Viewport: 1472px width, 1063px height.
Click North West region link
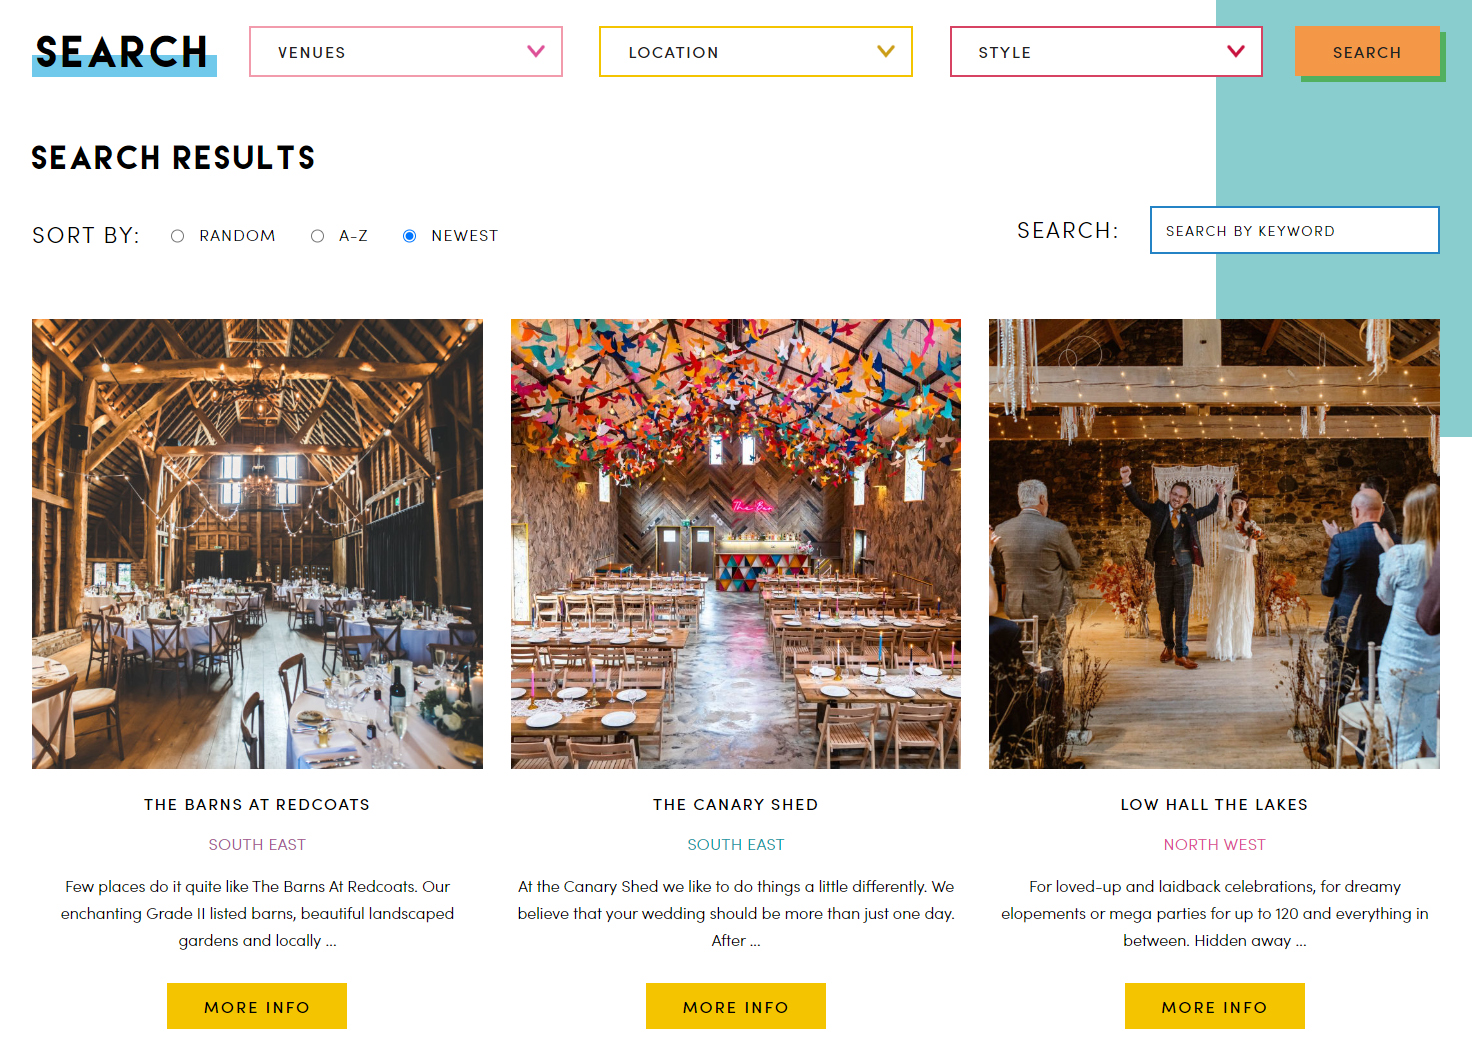1214,845
